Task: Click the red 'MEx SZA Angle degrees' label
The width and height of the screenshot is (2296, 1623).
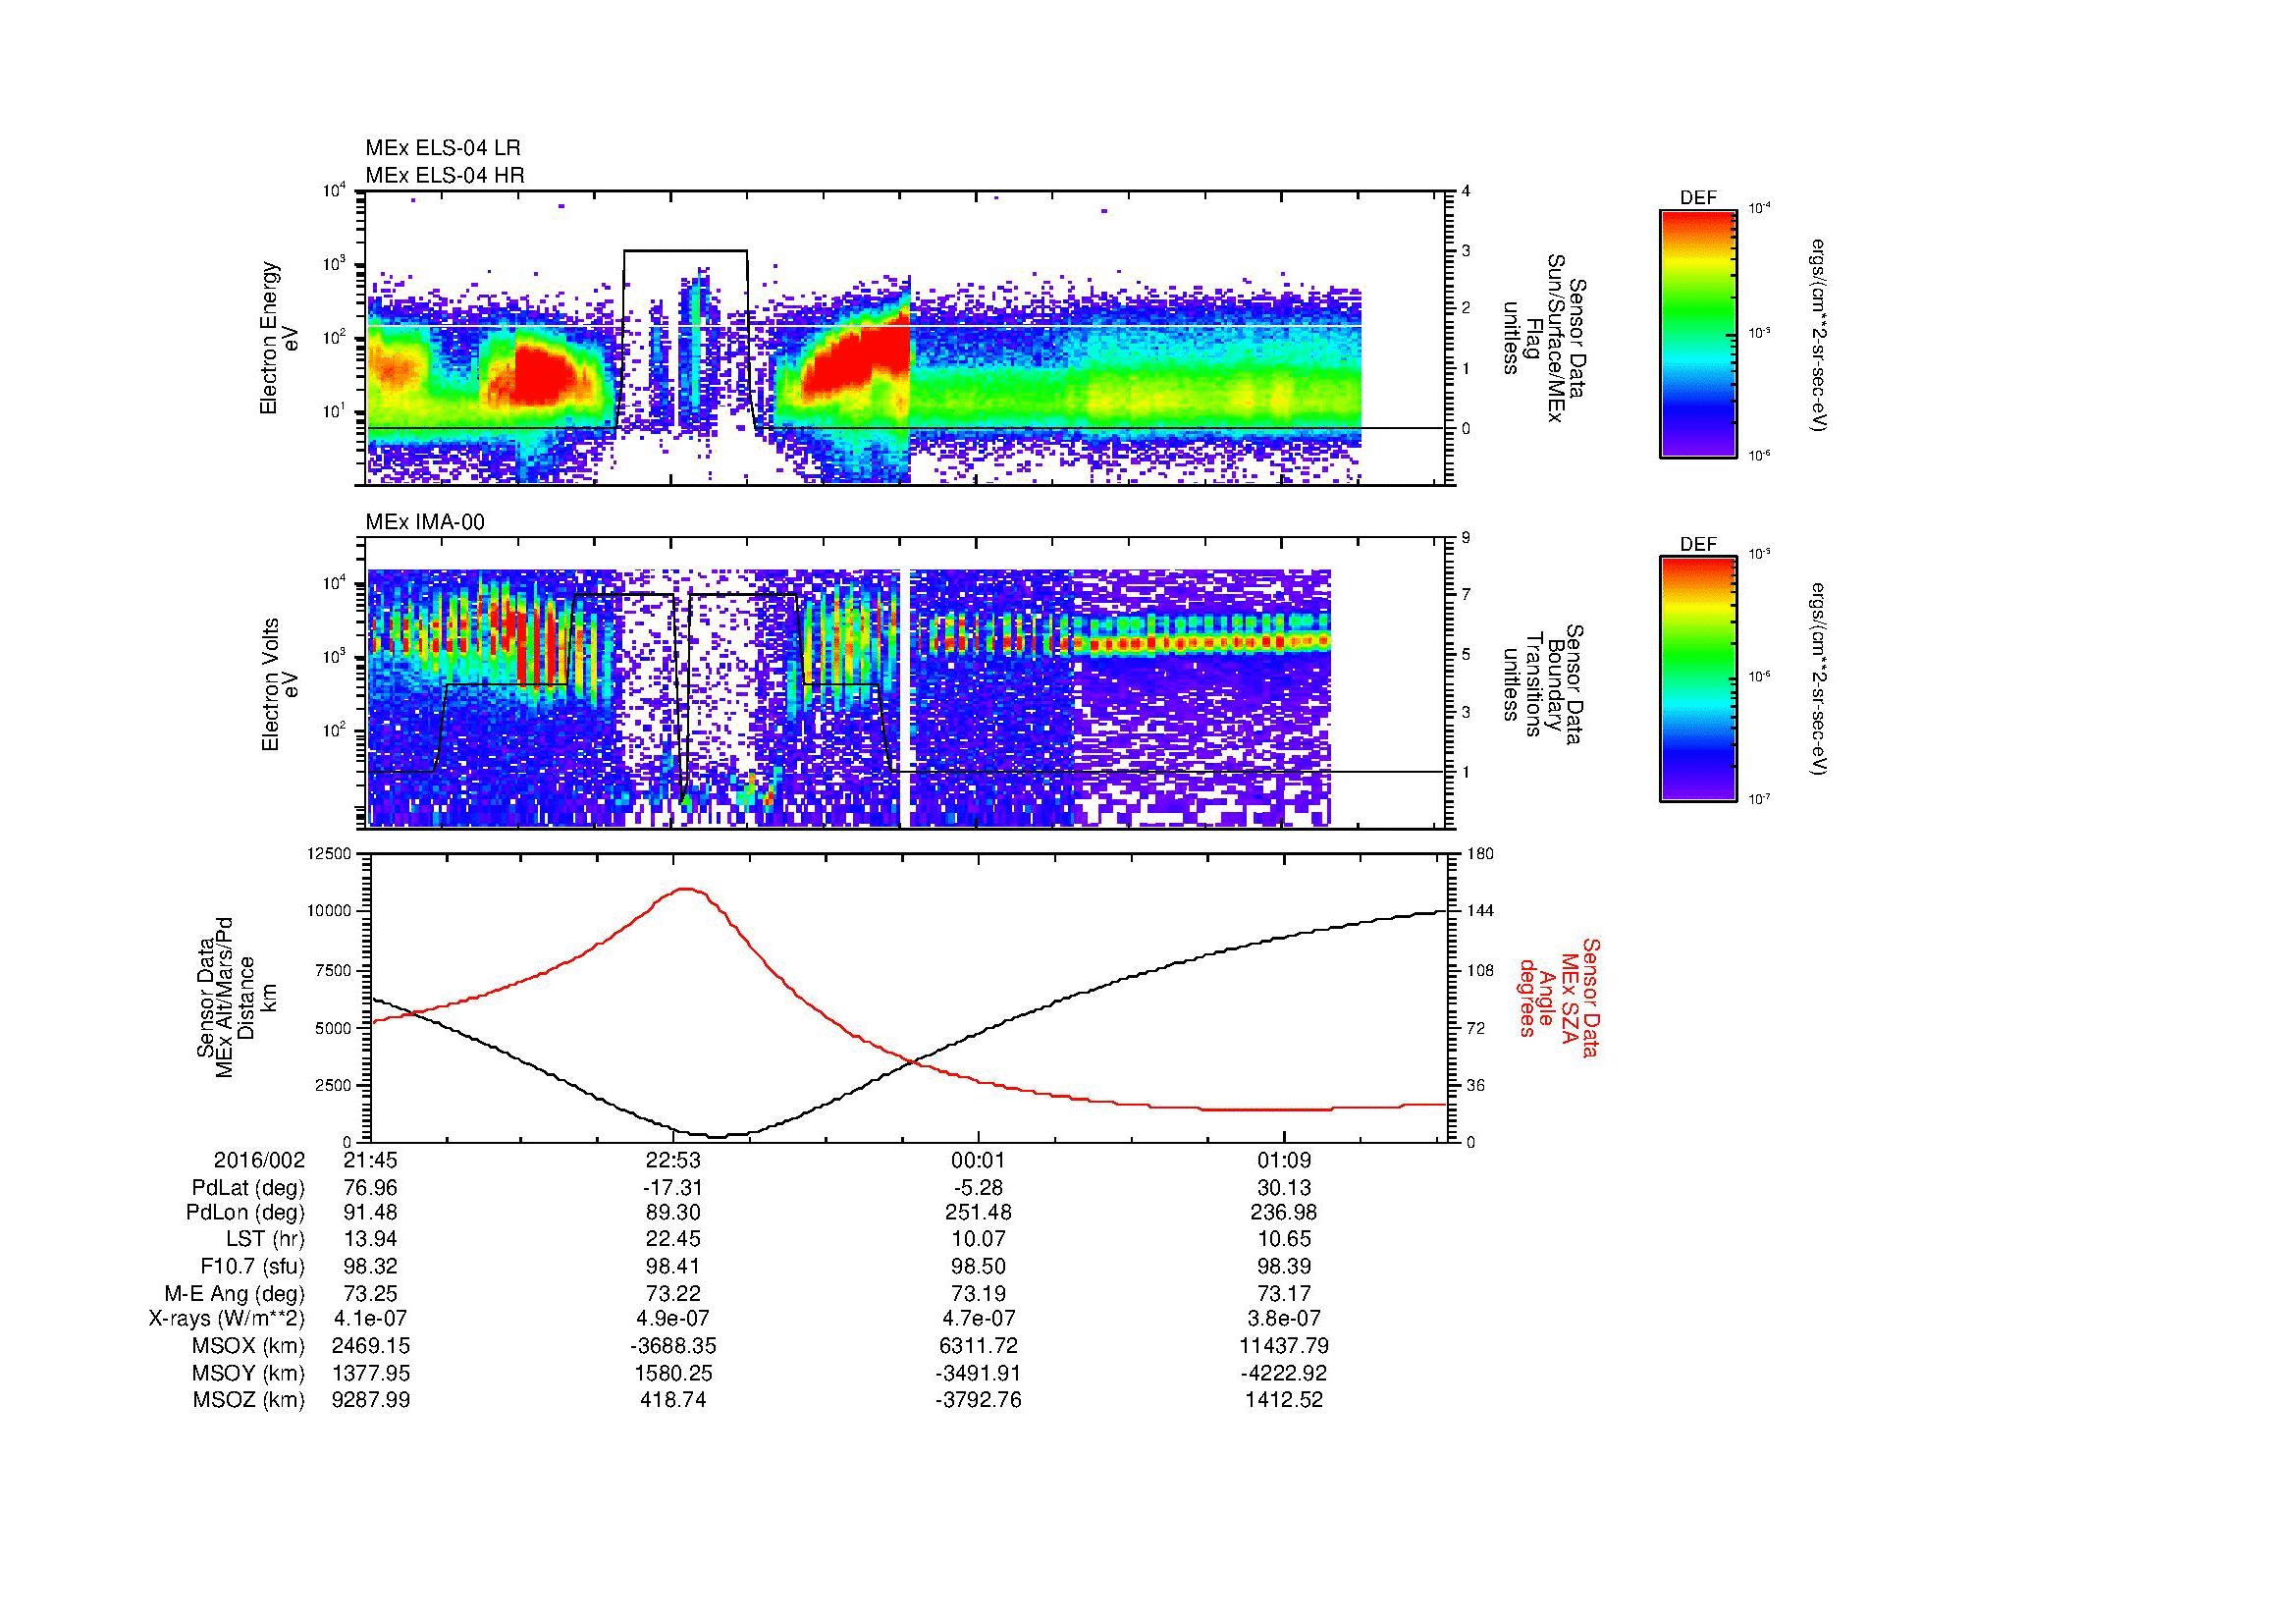Action: click(1558, 997)
